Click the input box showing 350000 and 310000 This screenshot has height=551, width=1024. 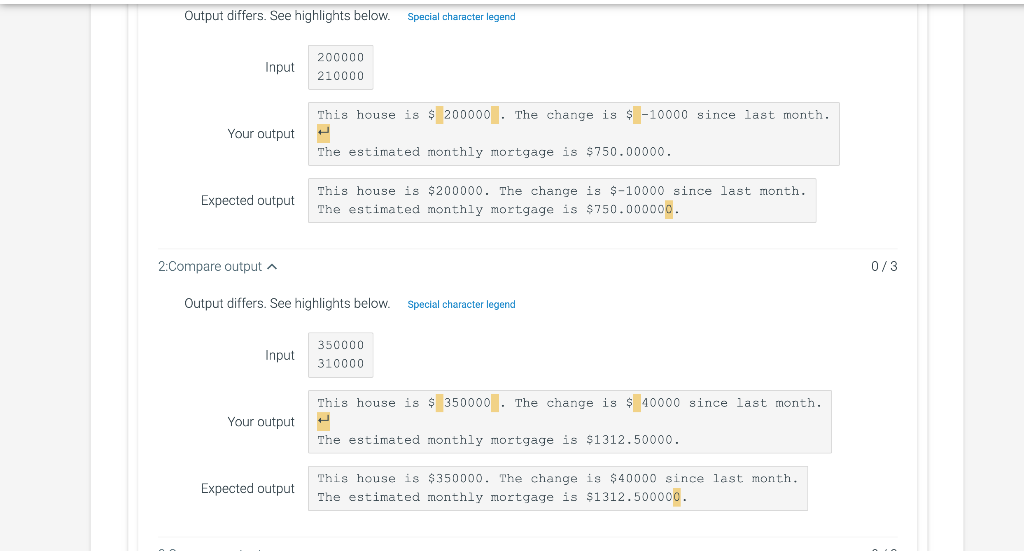pos(340,355)
